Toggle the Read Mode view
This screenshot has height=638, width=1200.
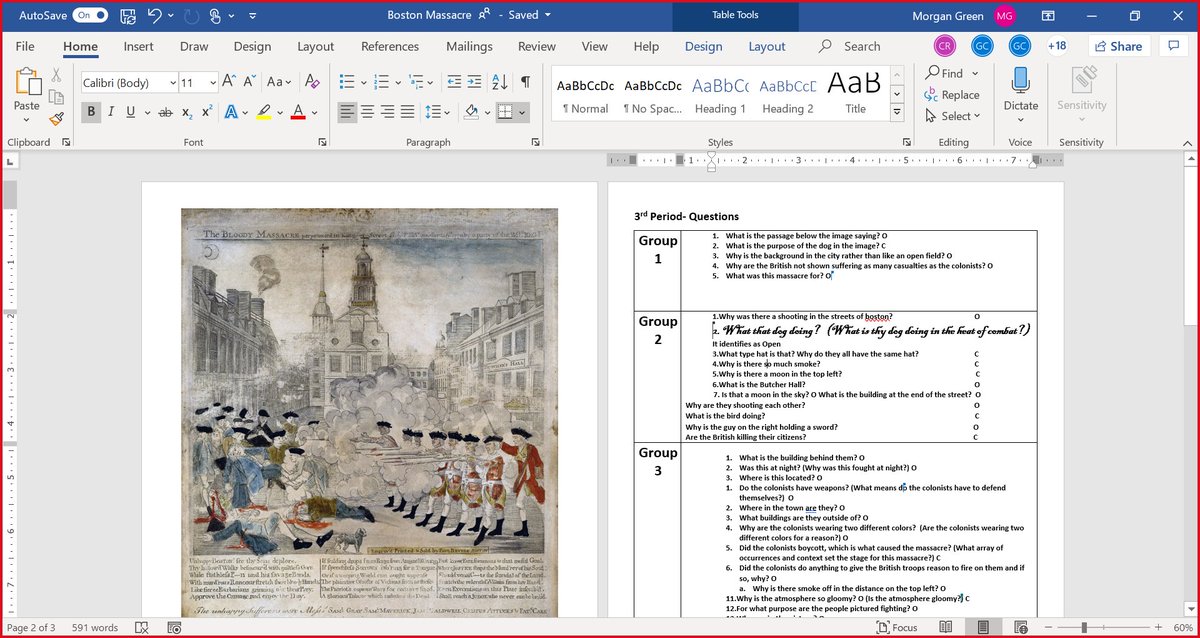[x=947, y=627]
